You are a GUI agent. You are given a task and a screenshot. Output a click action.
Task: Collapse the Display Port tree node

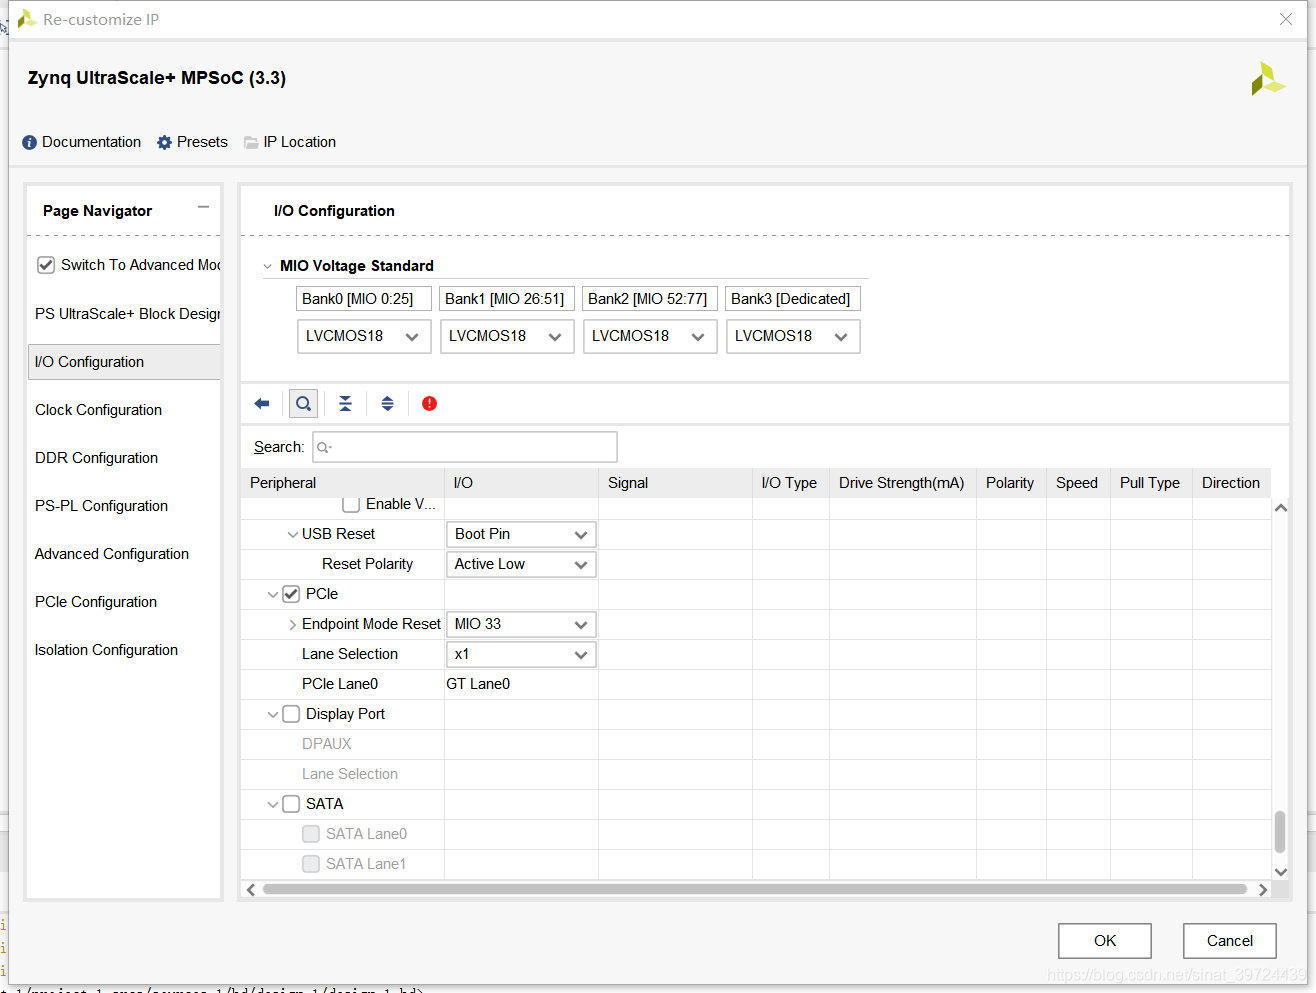[x=272, y=714]
